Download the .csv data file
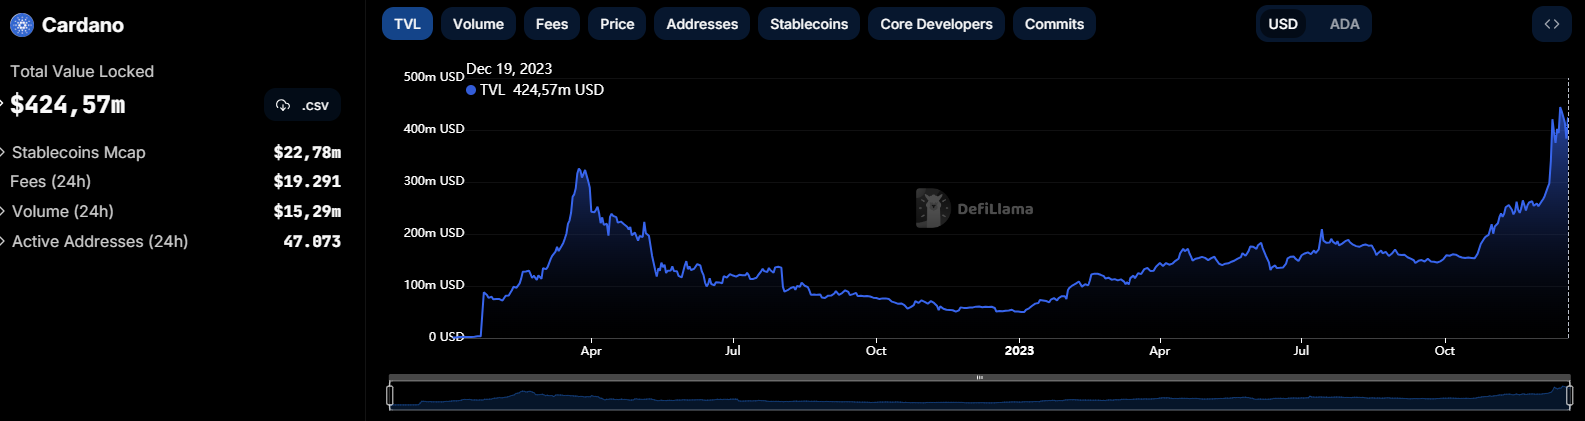 pyautogui.click(x=302, y=105)
